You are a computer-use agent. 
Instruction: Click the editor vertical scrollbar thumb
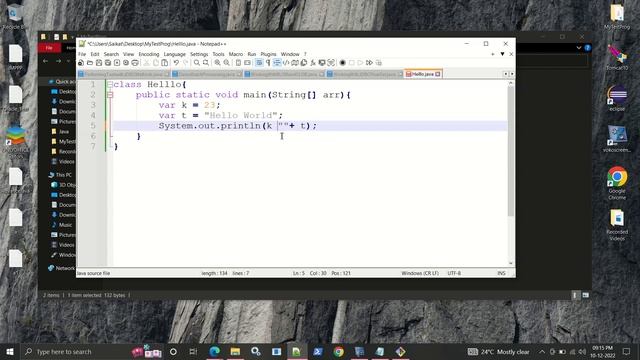pos(511,151)
